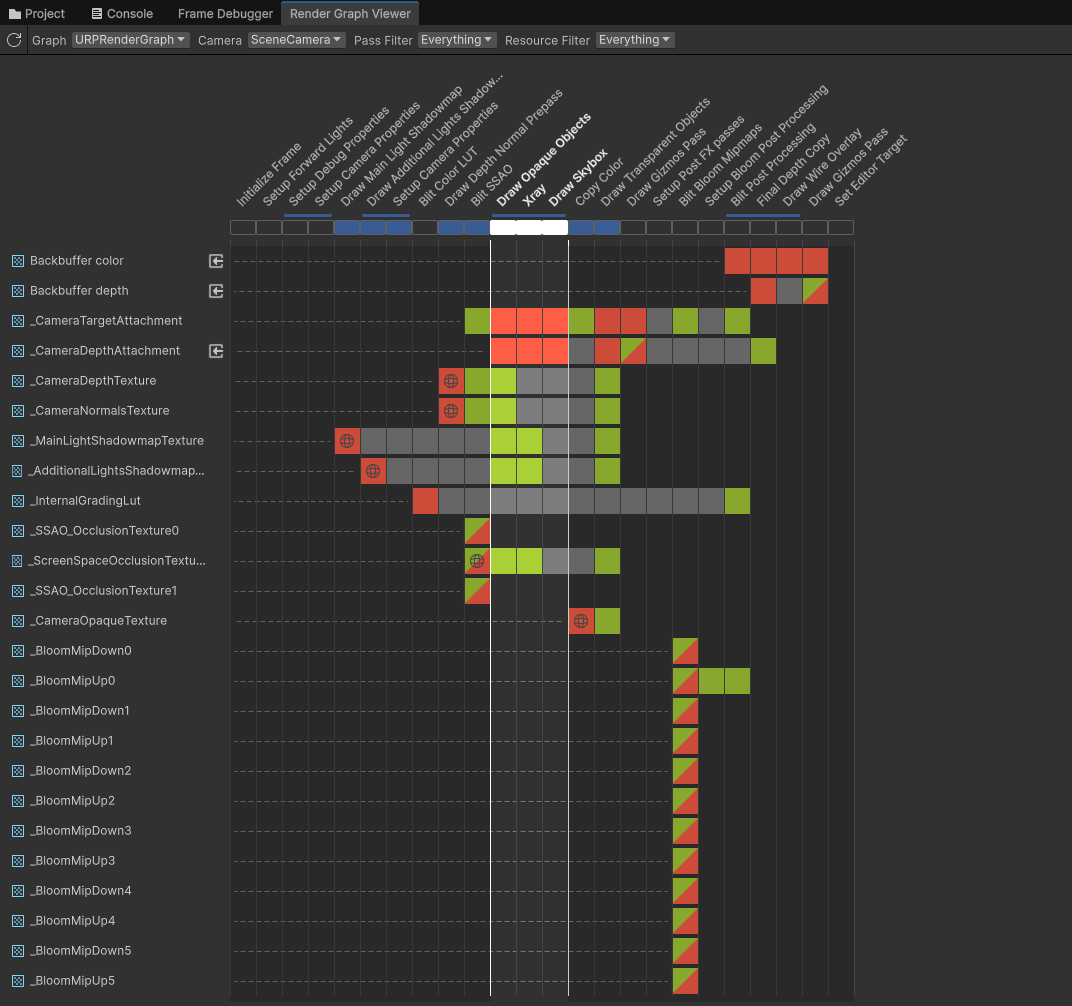This screenshot has width=1072, height=1006.
Task: Select the Draw Skybox pass label
Action: pyautogui.click(x=578, y=177)
